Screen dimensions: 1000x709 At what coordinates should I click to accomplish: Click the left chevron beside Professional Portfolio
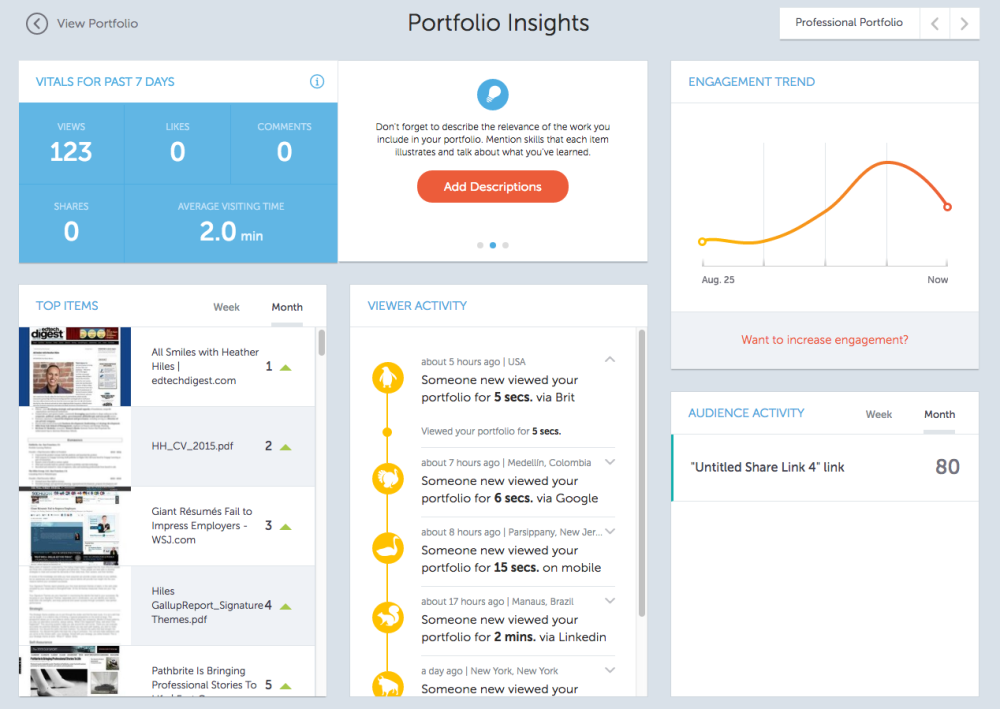click(x=936, y=23)
